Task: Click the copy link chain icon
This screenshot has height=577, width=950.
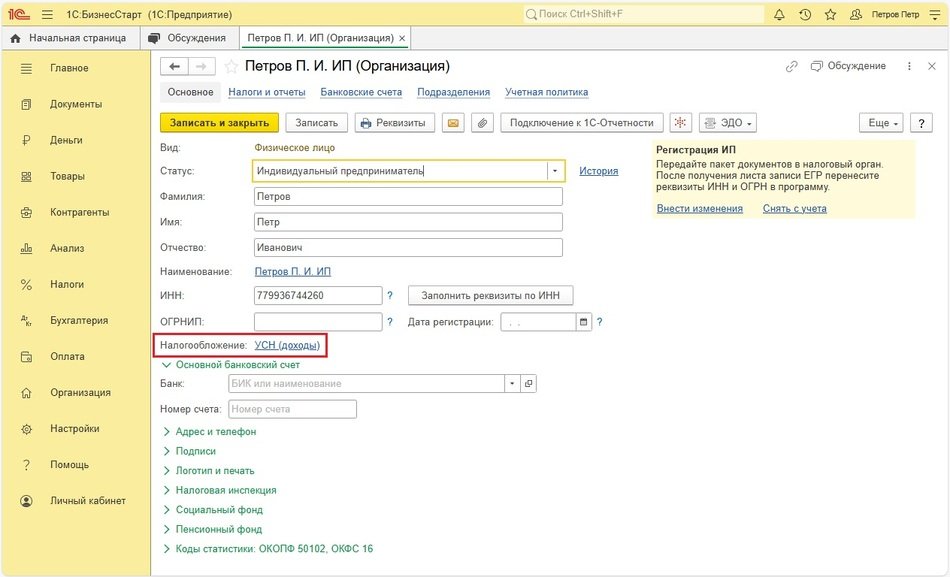Action: pyautogui.click(x=792, y=67)
